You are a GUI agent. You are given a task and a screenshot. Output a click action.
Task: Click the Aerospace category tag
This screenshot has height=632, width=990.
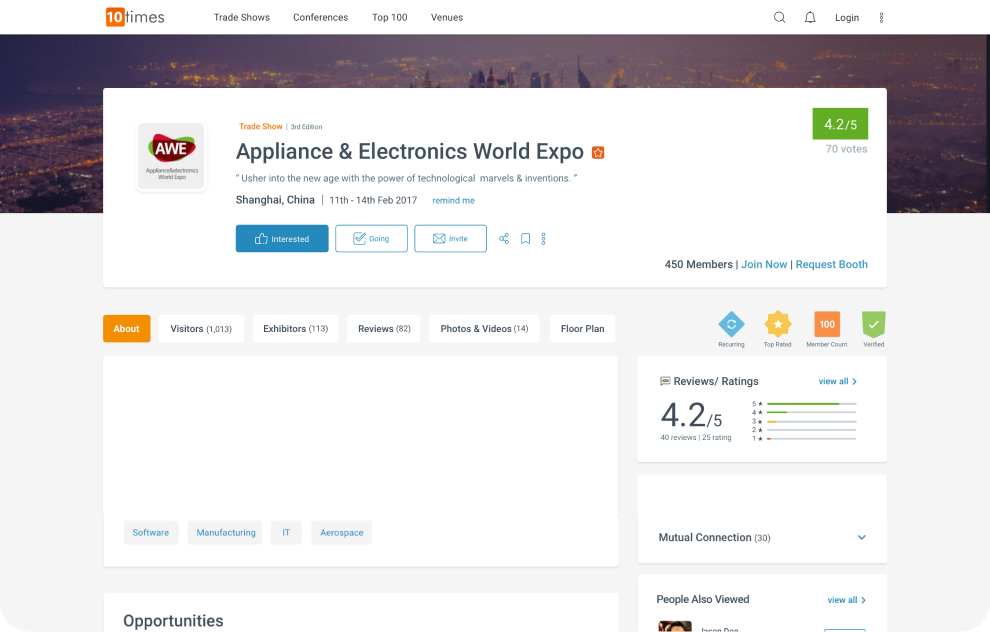pyautogui.click(x=342, y=533)
